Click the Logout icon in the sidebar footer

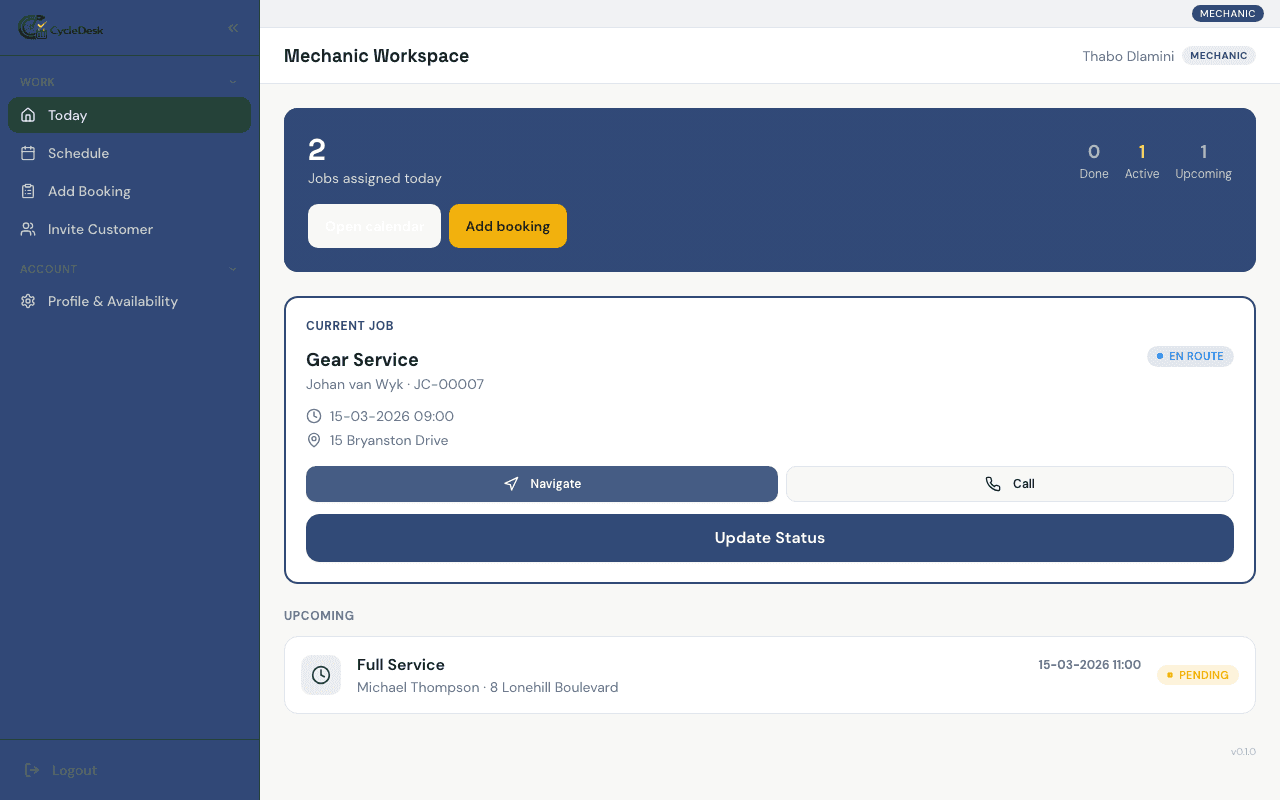click(x=29, y=770)
